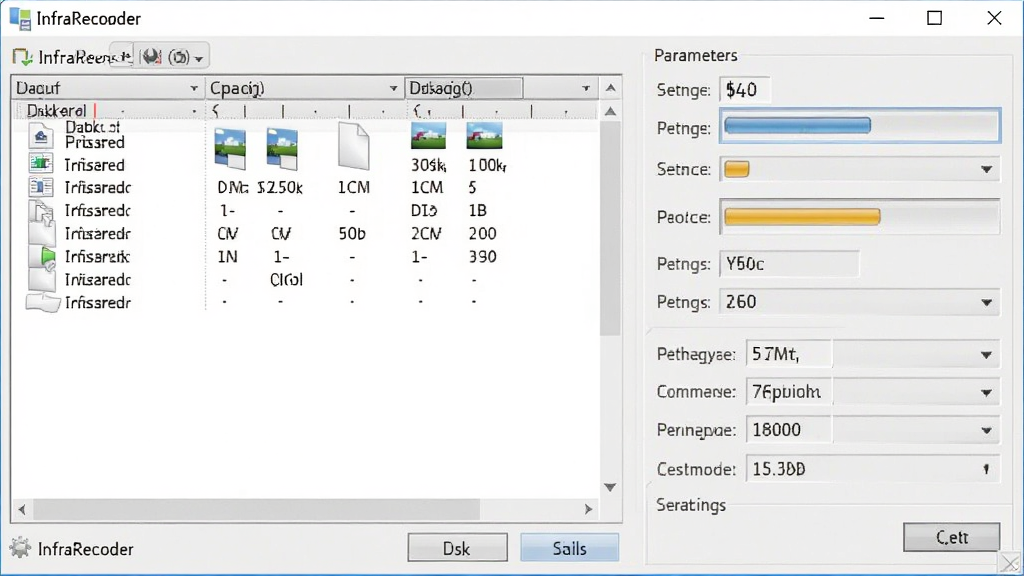Click the 57Mt, Pethagyae field value

[x=775, y=354]
